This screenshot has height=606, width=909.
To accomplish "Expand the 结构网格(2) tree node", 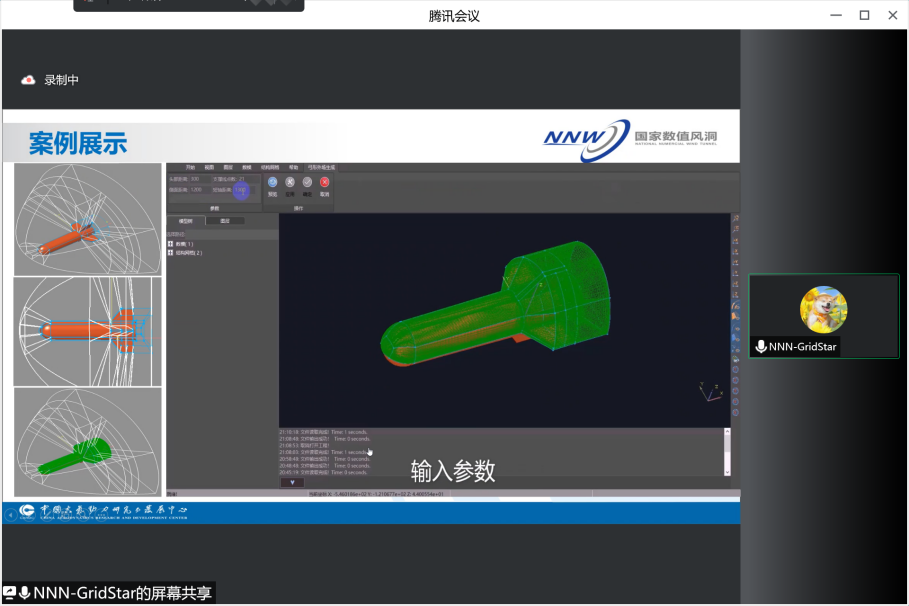I will 171,253.
